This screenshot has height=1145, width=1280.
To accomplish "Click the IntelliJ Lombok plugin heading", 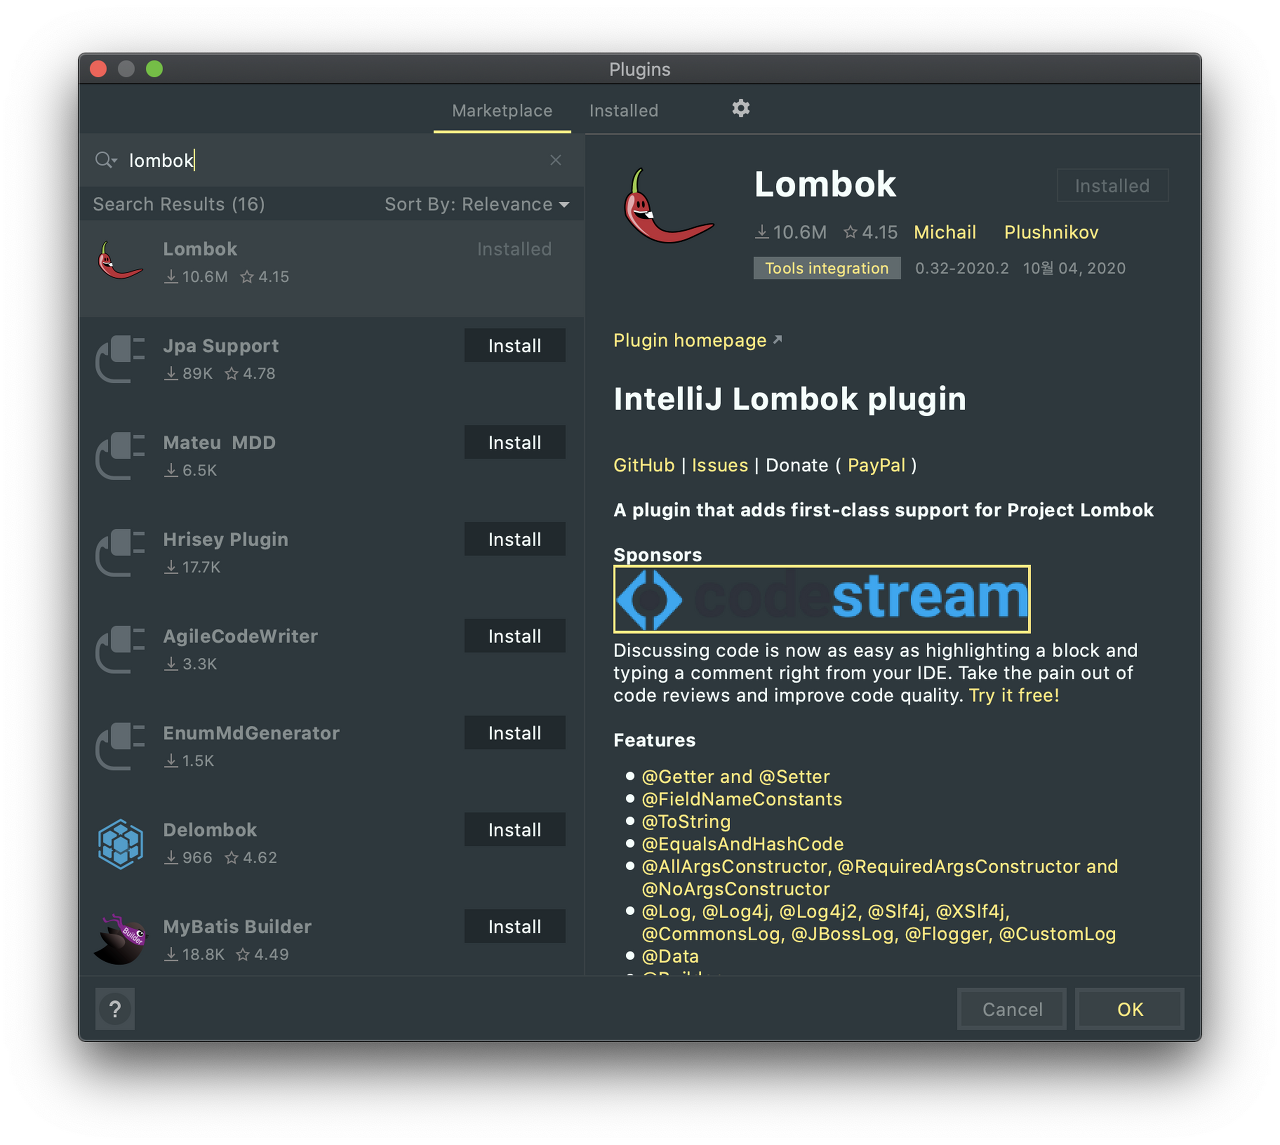I will coord(790,399).
